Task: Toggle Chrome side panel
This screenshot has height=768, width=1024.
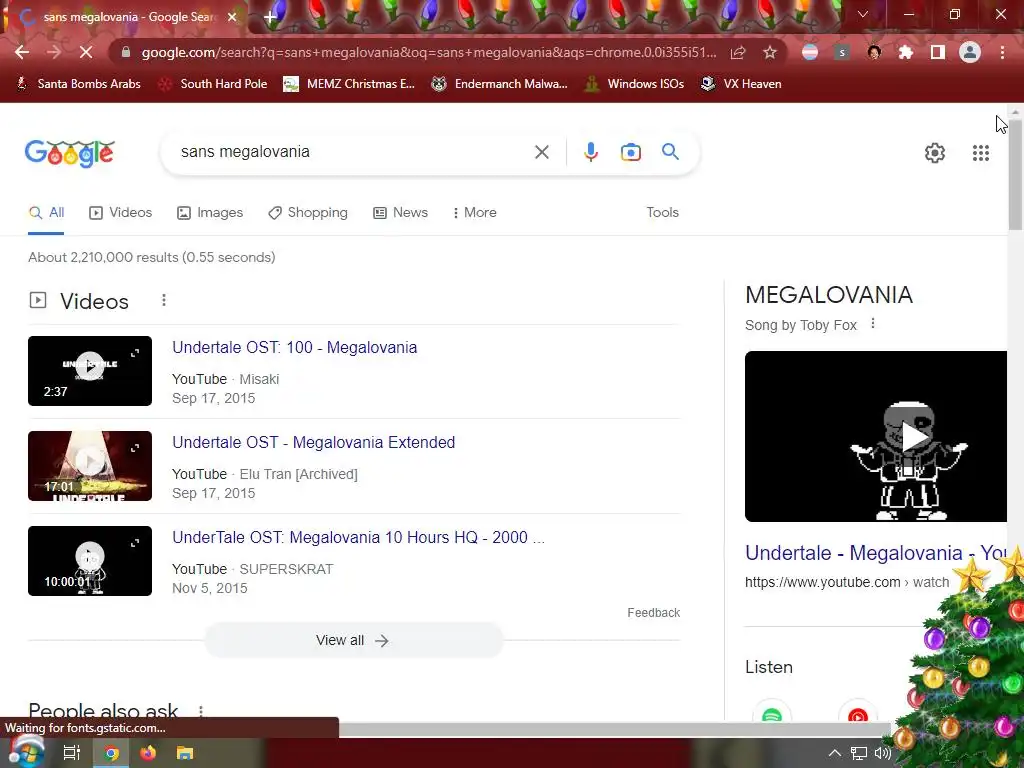Action: [938, 52]
